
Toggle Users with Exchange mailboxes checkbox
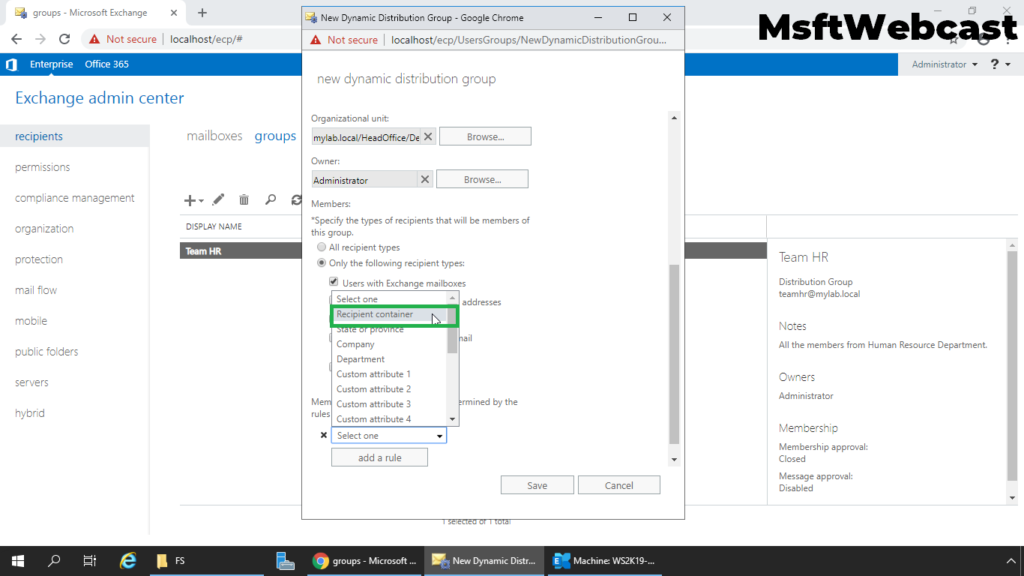(334, 282)
